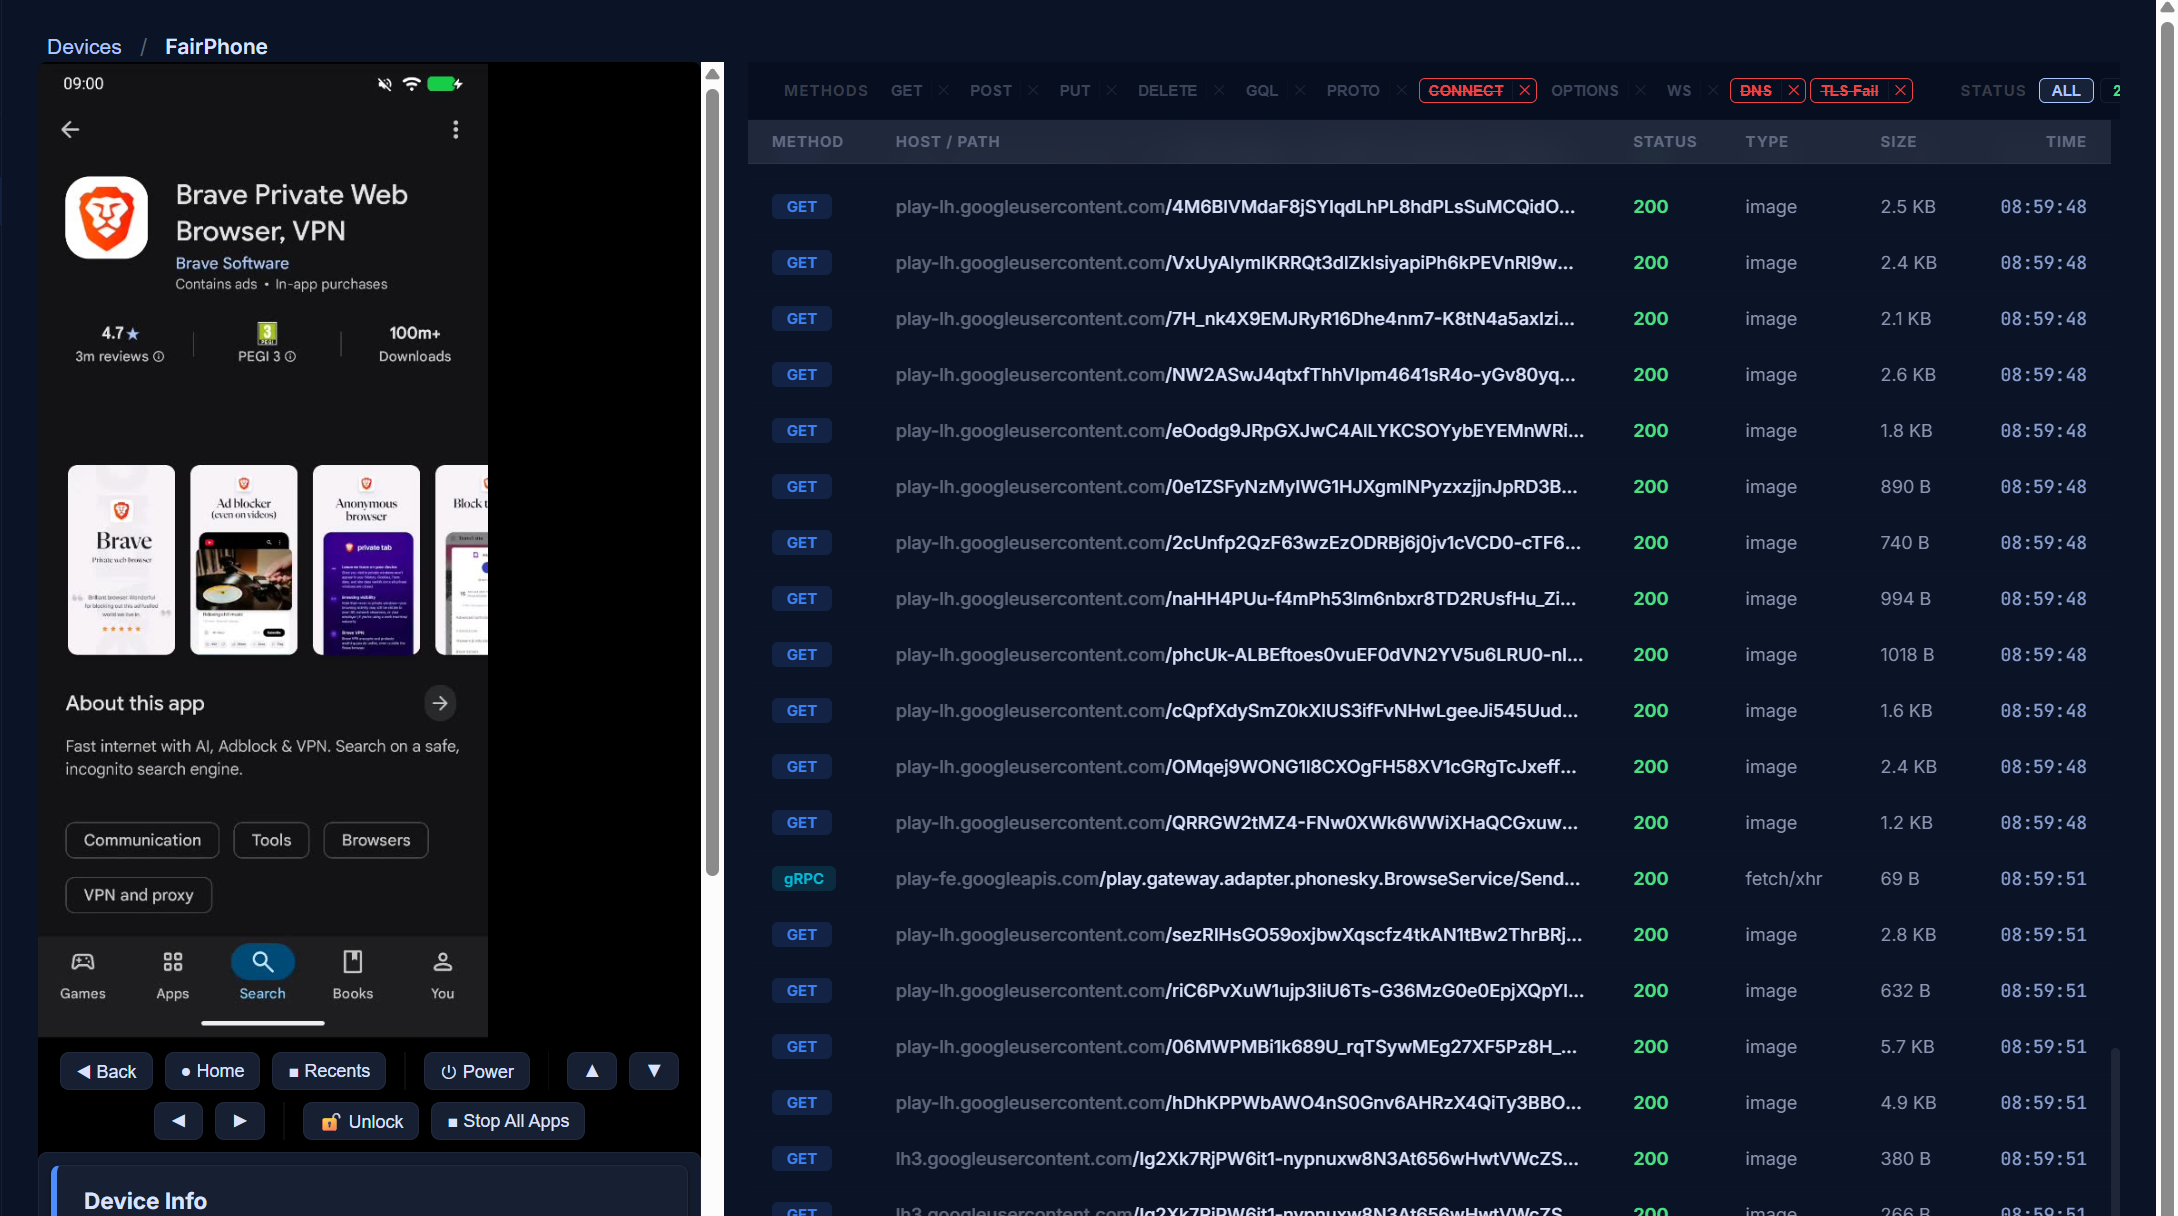Tap the Books bottom navigation icon
The width and height of the screenshot is (2178, 1216).
pyautogui.click(x=352, y=963)
